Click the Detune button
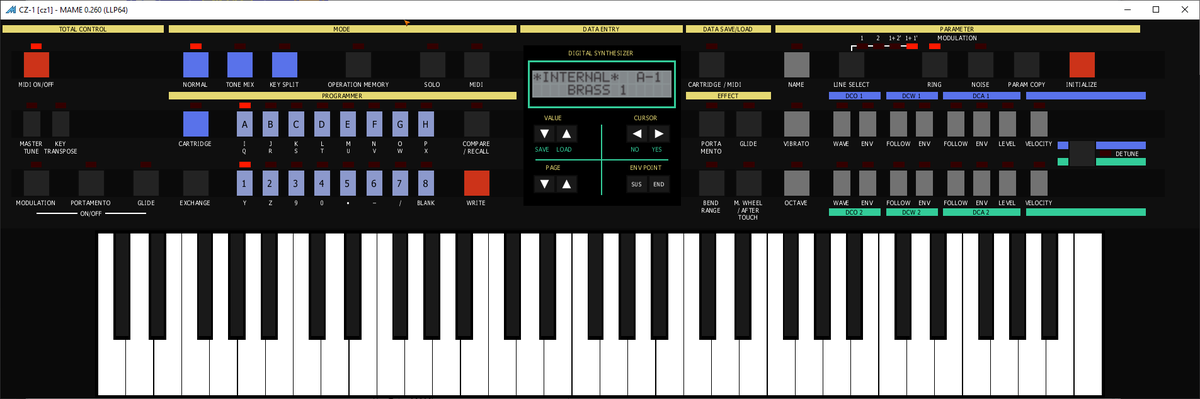Image resolution: width=1200 pixels, height=399 pixels. point(1082,153)
